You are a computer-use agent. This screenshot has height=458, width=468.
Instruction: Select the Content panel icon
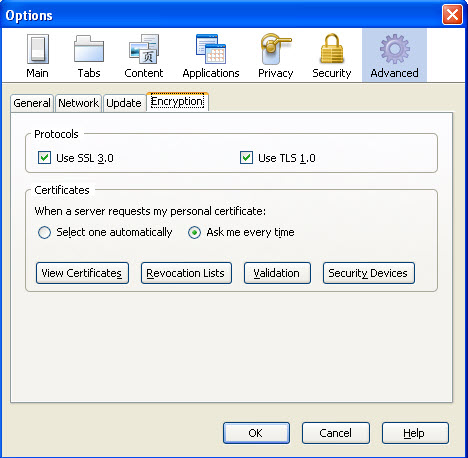point(144,49)
